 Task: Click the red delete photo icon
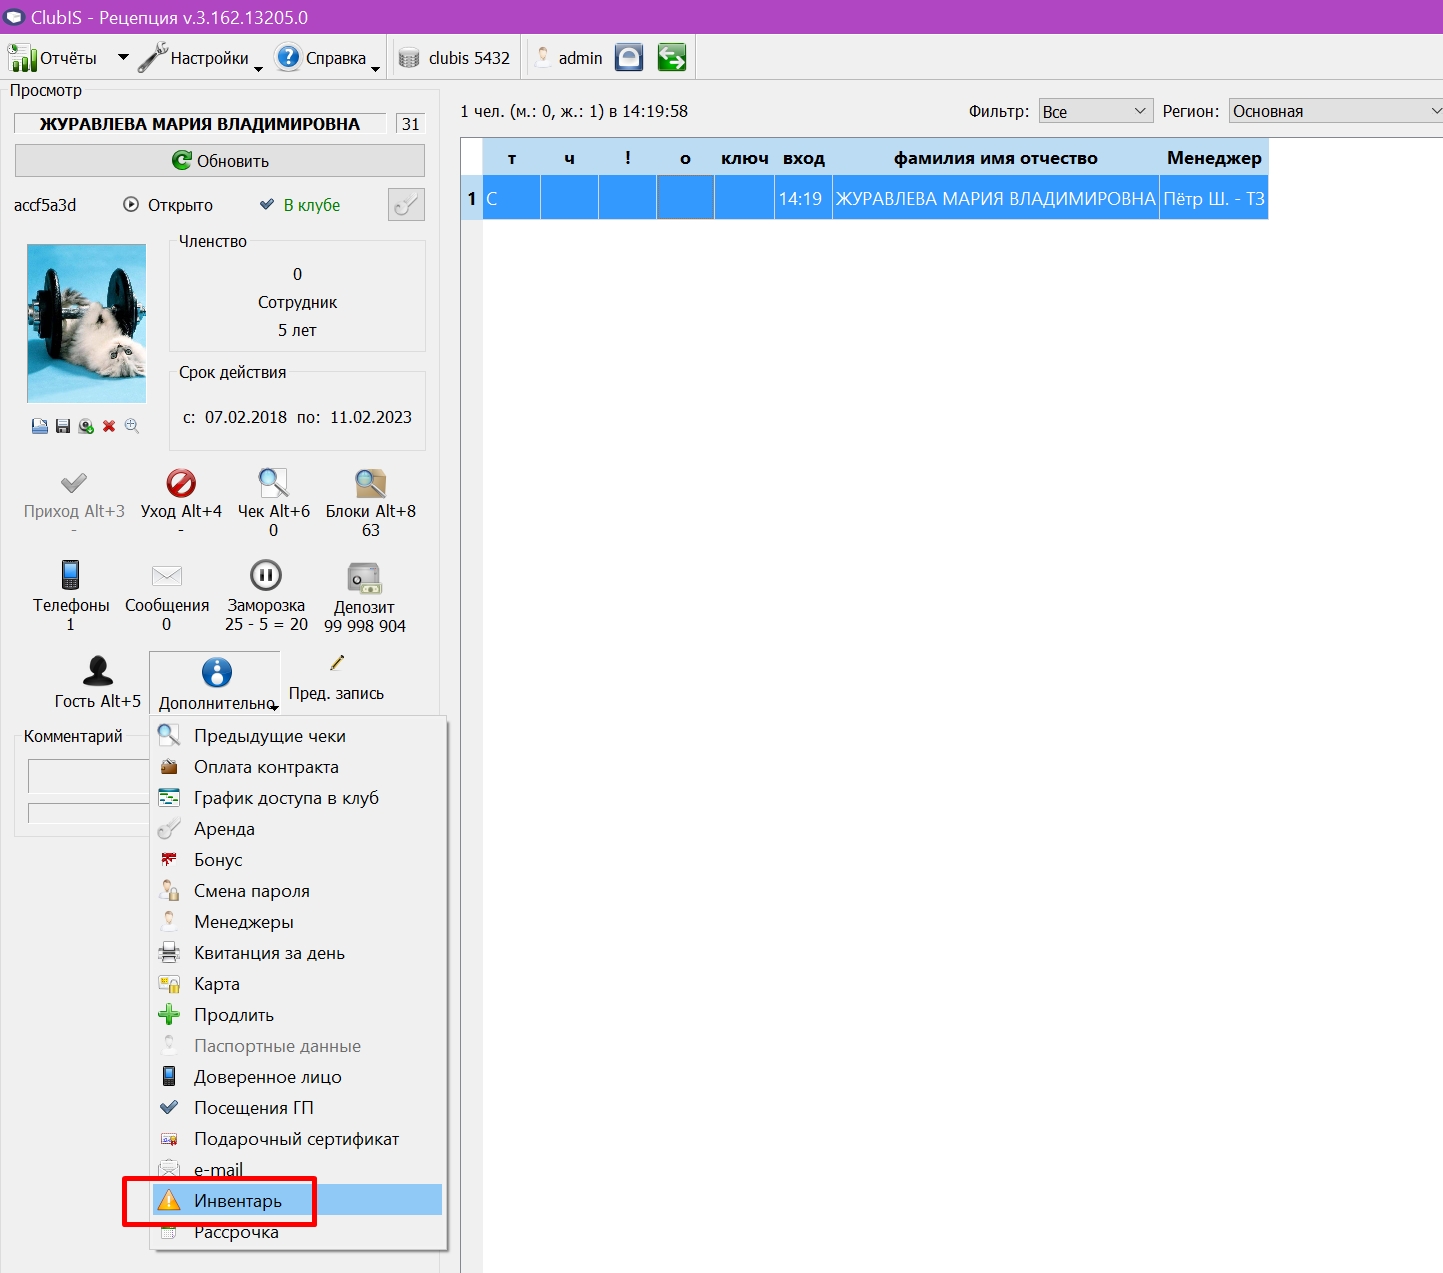click(109, 427)
